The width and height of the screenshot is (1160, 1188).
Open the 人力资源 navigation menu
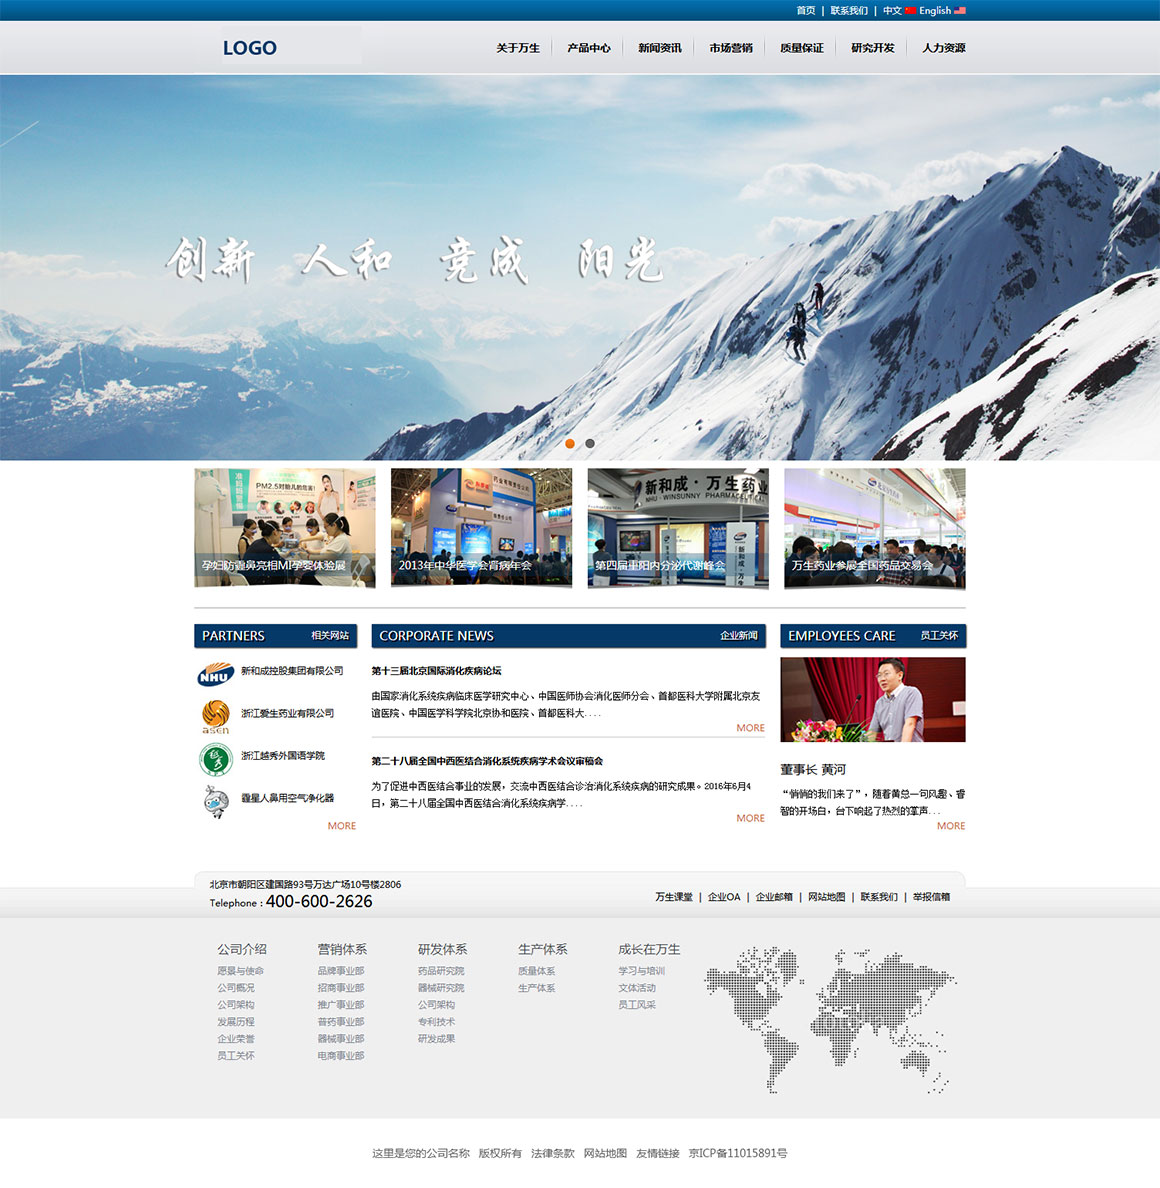point(943,48)
